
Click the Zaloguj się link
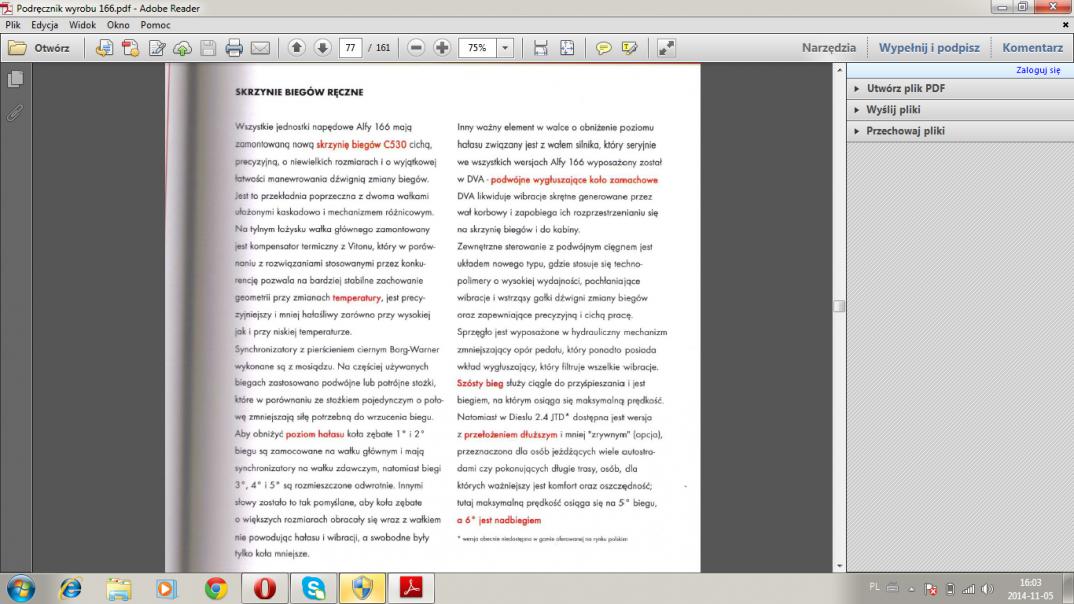(1037, 71)
